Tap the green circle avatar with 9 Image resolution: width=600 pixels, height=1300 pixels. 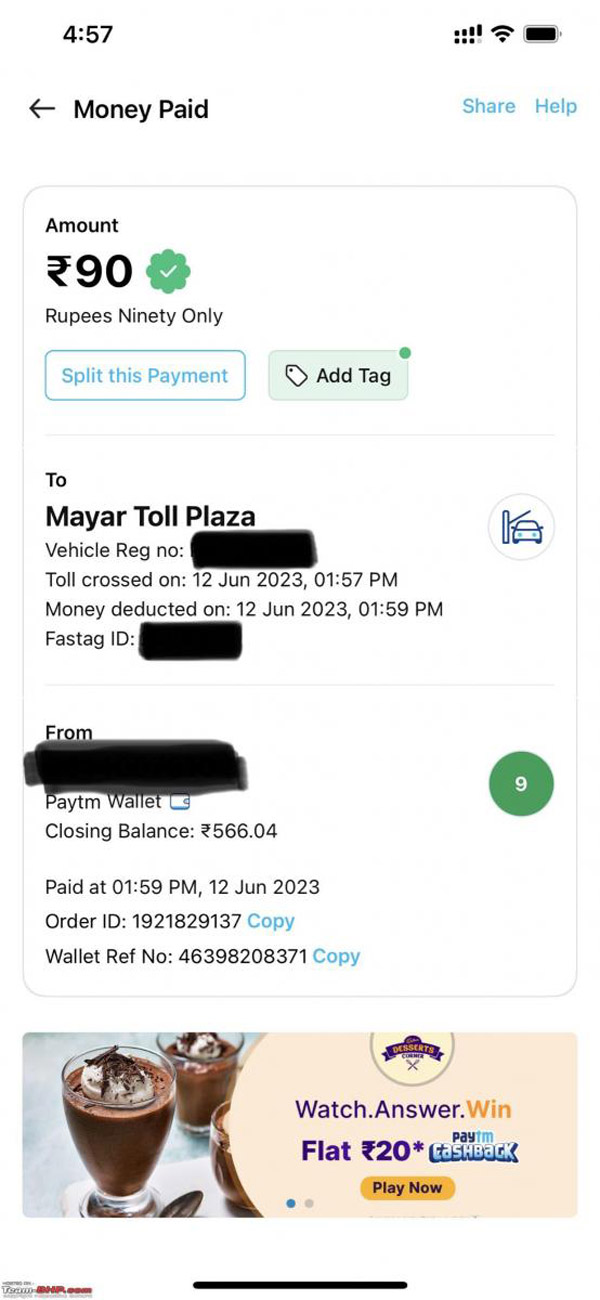click(521, 784)
